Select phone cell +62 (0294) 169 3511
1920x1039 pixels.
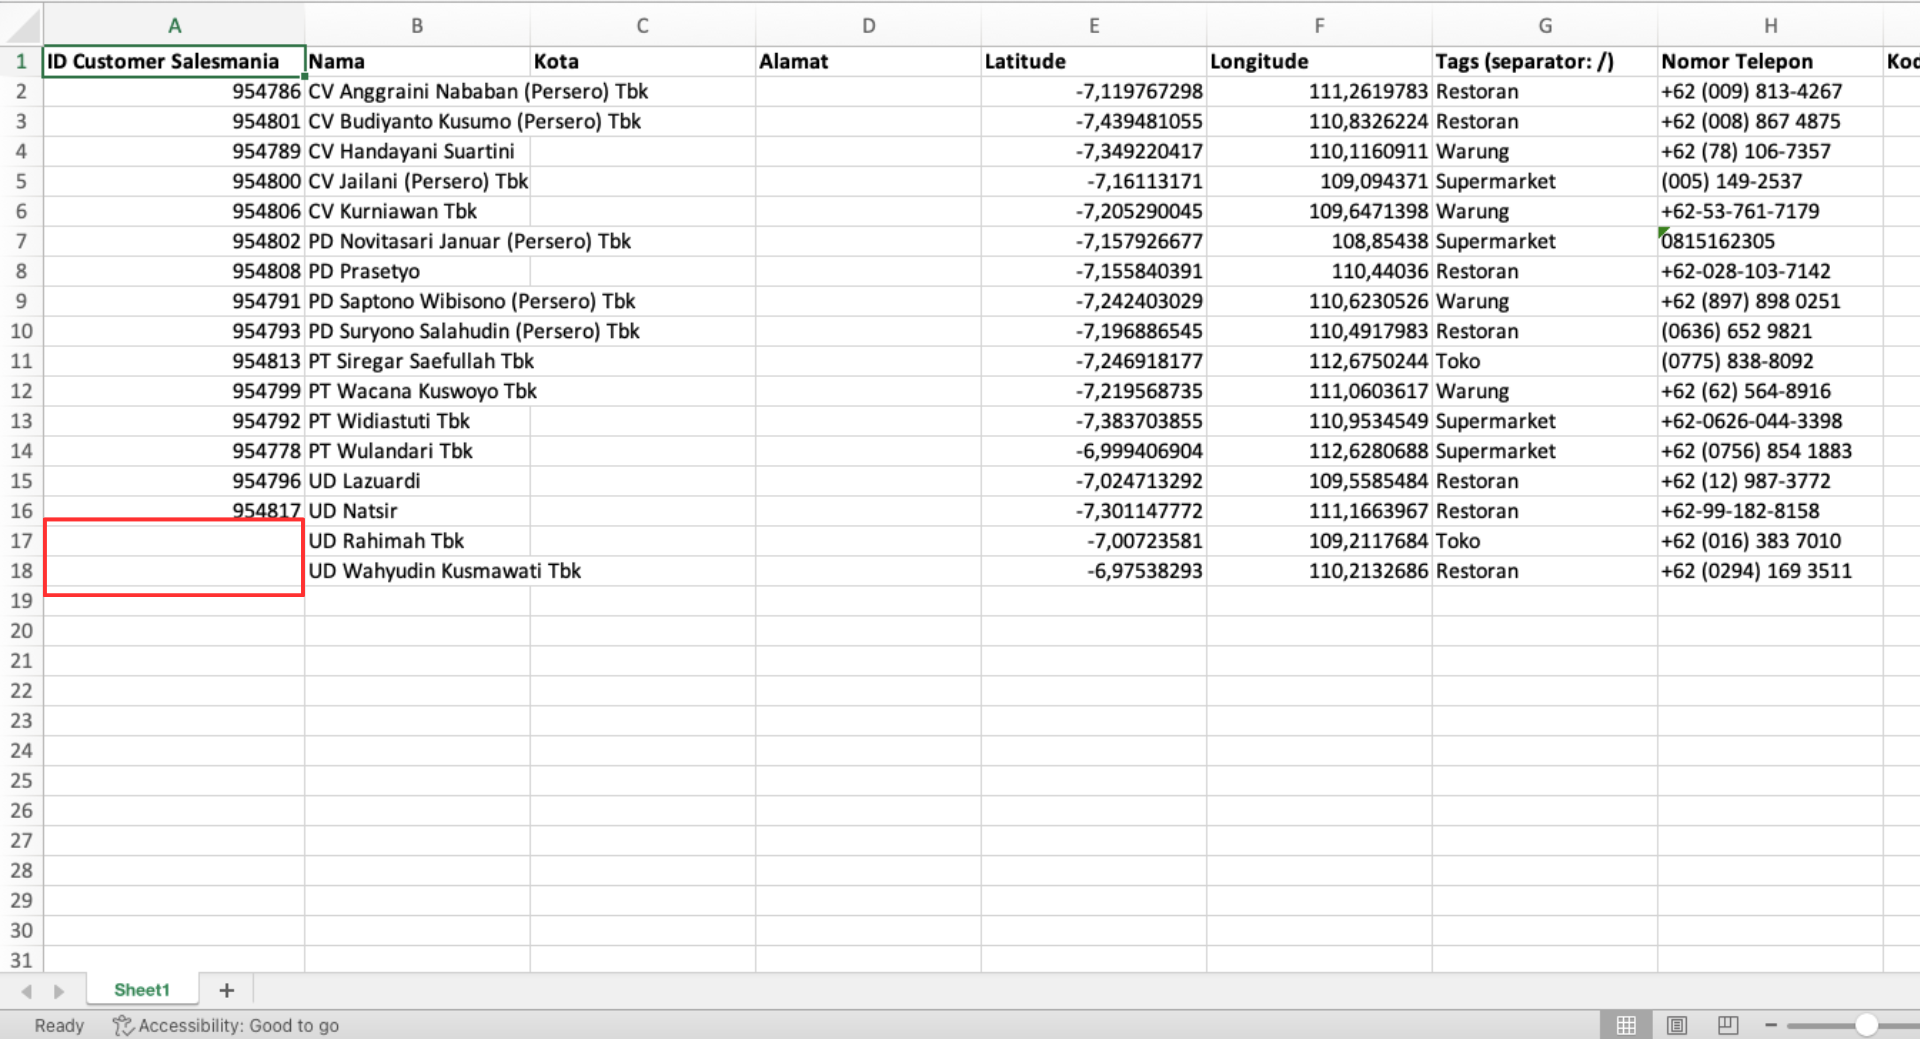pyautogui.click(x=1770, y=571)
